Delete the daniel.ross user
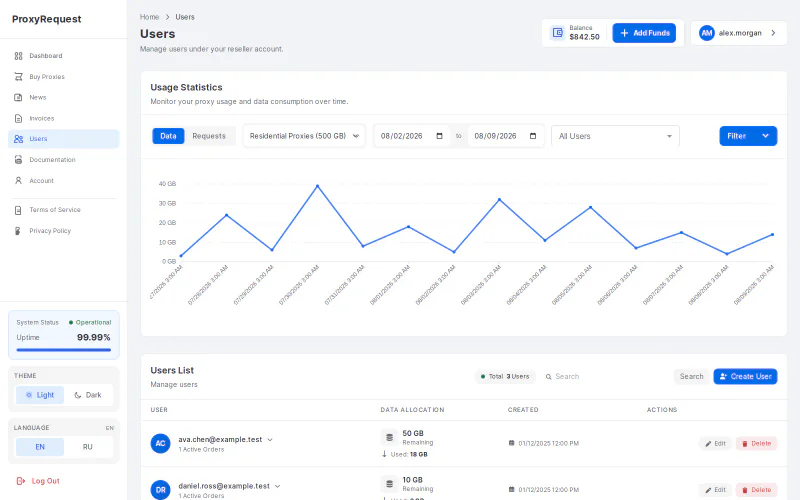The width and height of the screenshot is (800, 500). click(x=756, y=490)
